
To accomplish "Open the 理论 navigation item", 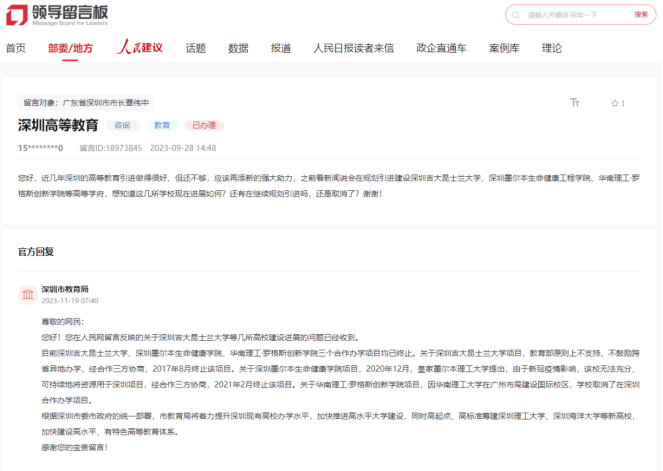I will tap(552, 48).
